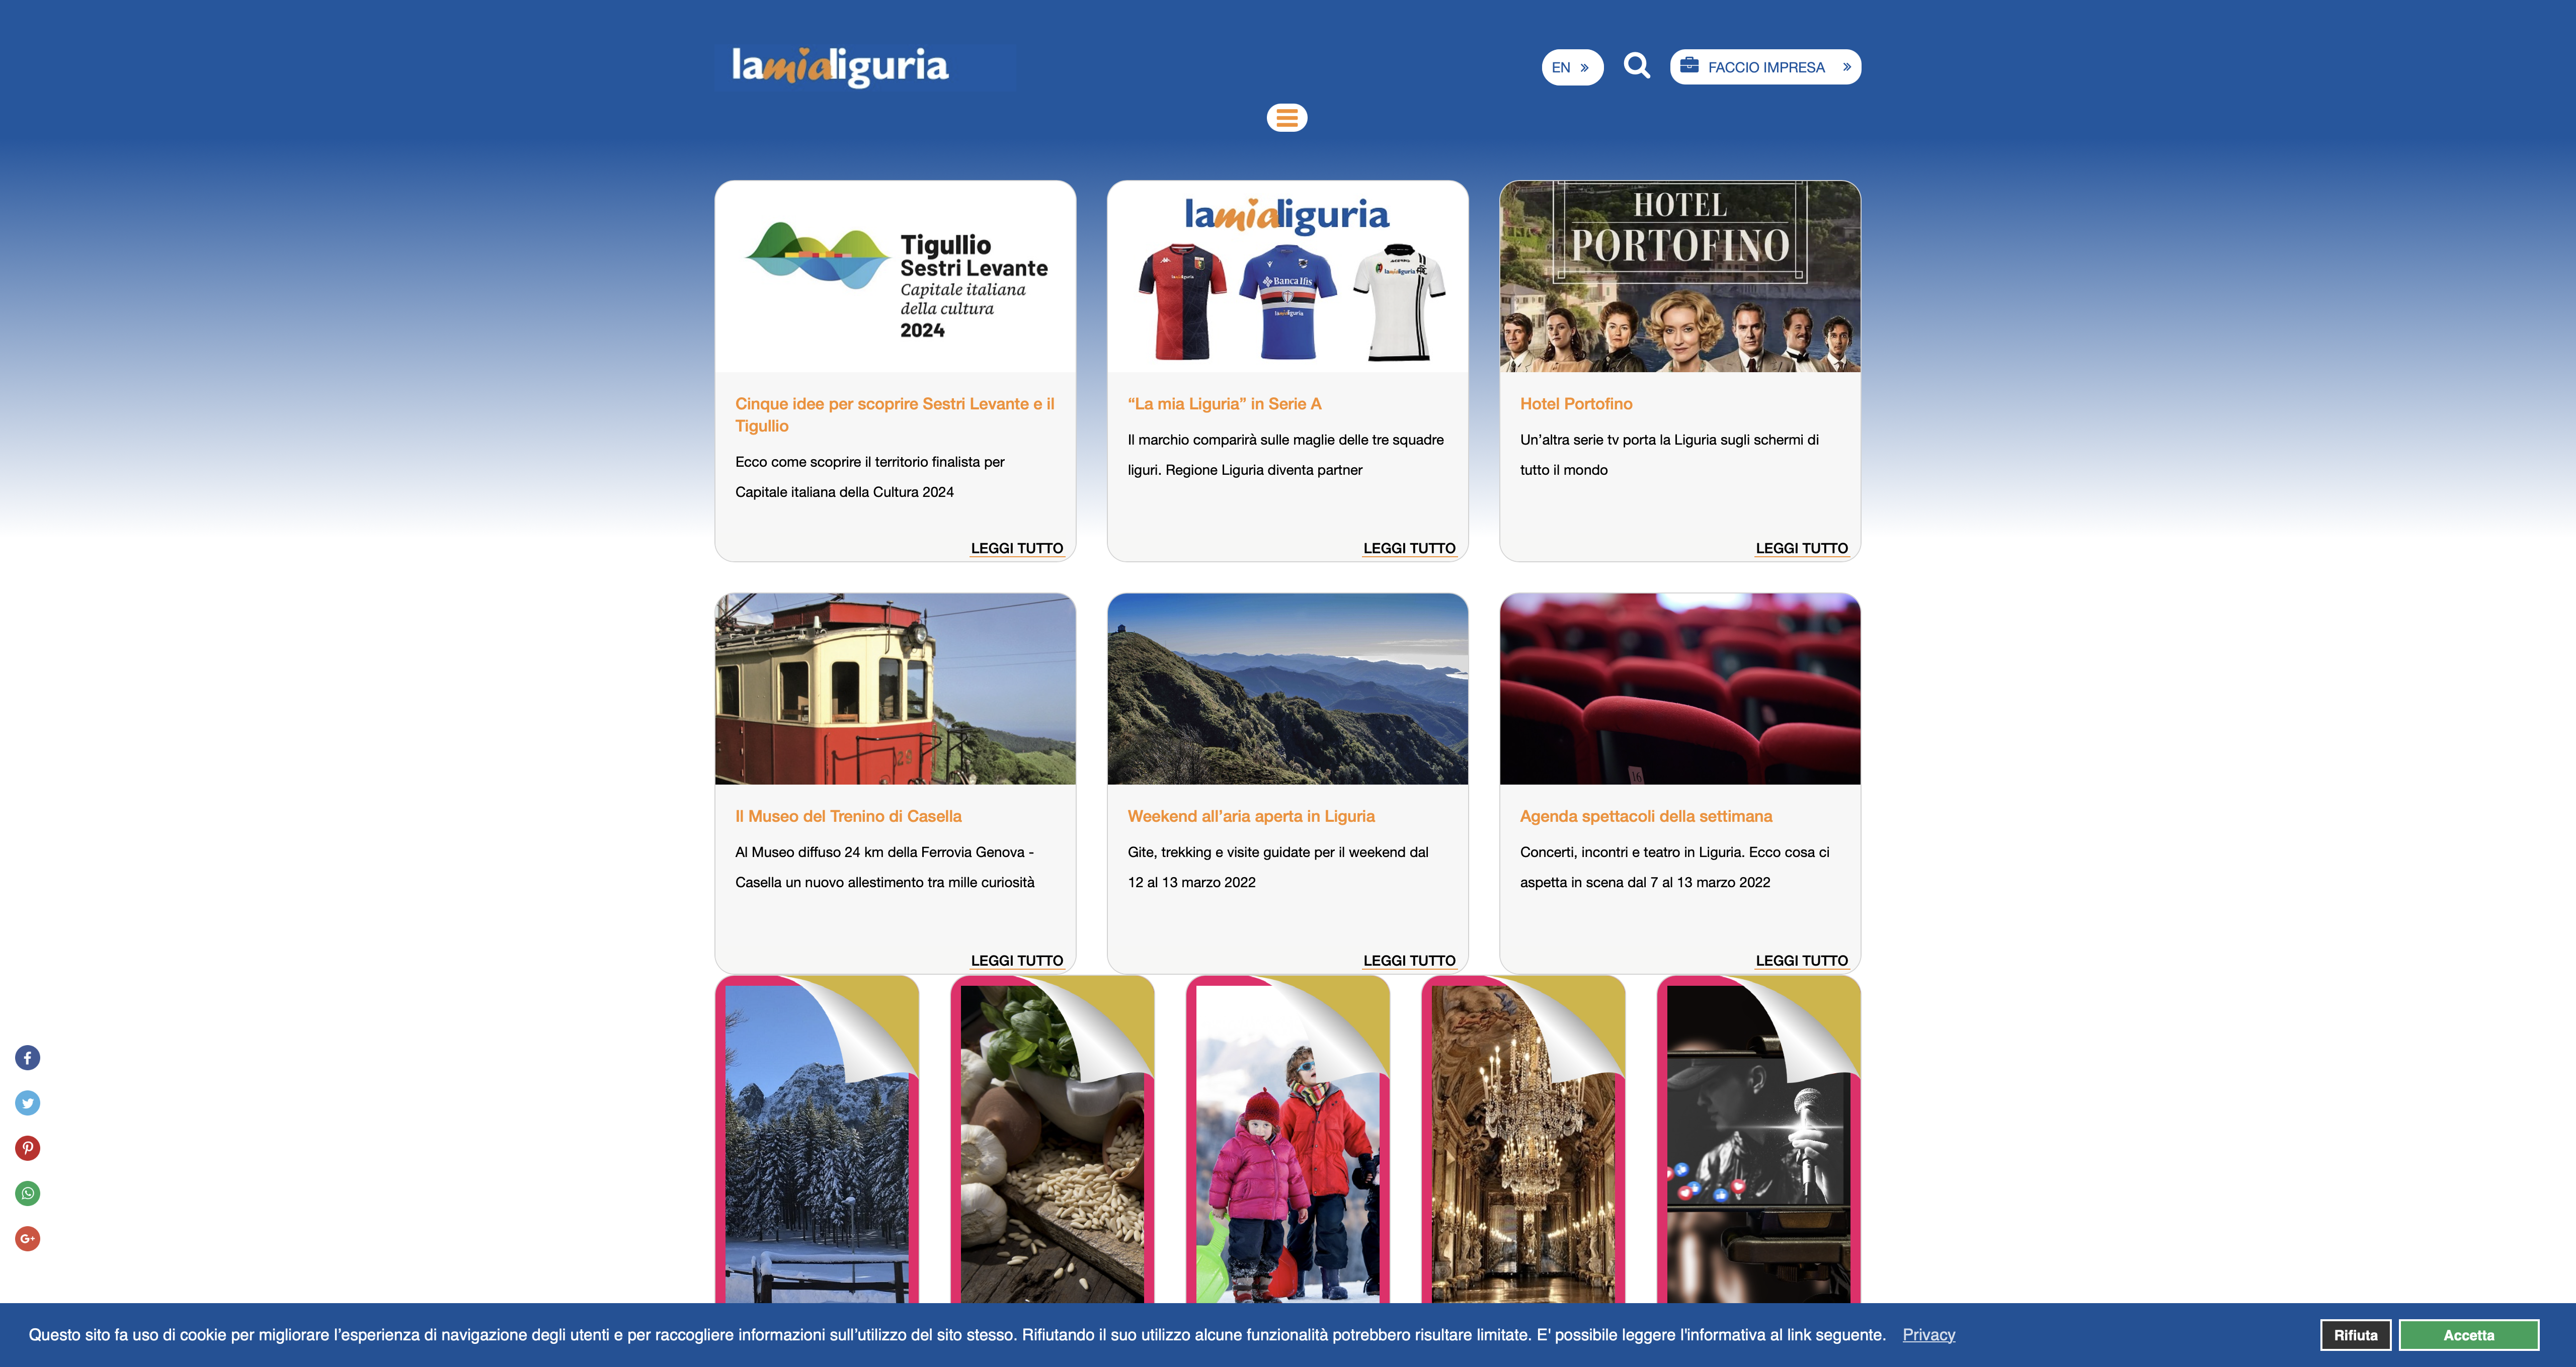
Task: Reject cookies with Rifiuta button
Action: [x=2355, y=1335]
